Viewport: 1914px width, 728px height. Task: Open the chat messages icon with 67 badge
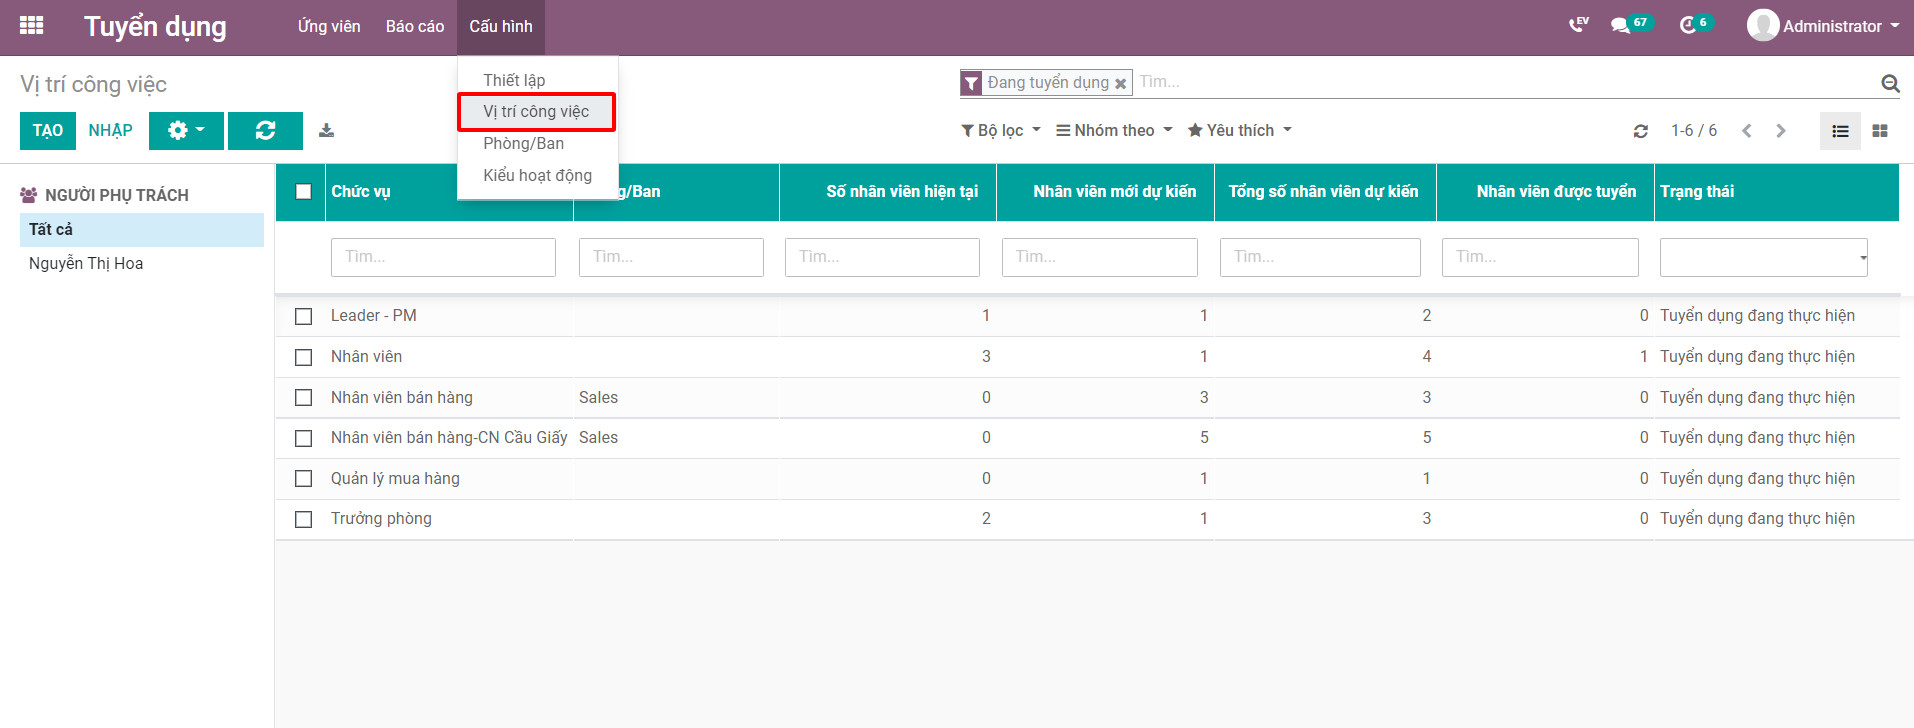click(x=1621, y=25)
